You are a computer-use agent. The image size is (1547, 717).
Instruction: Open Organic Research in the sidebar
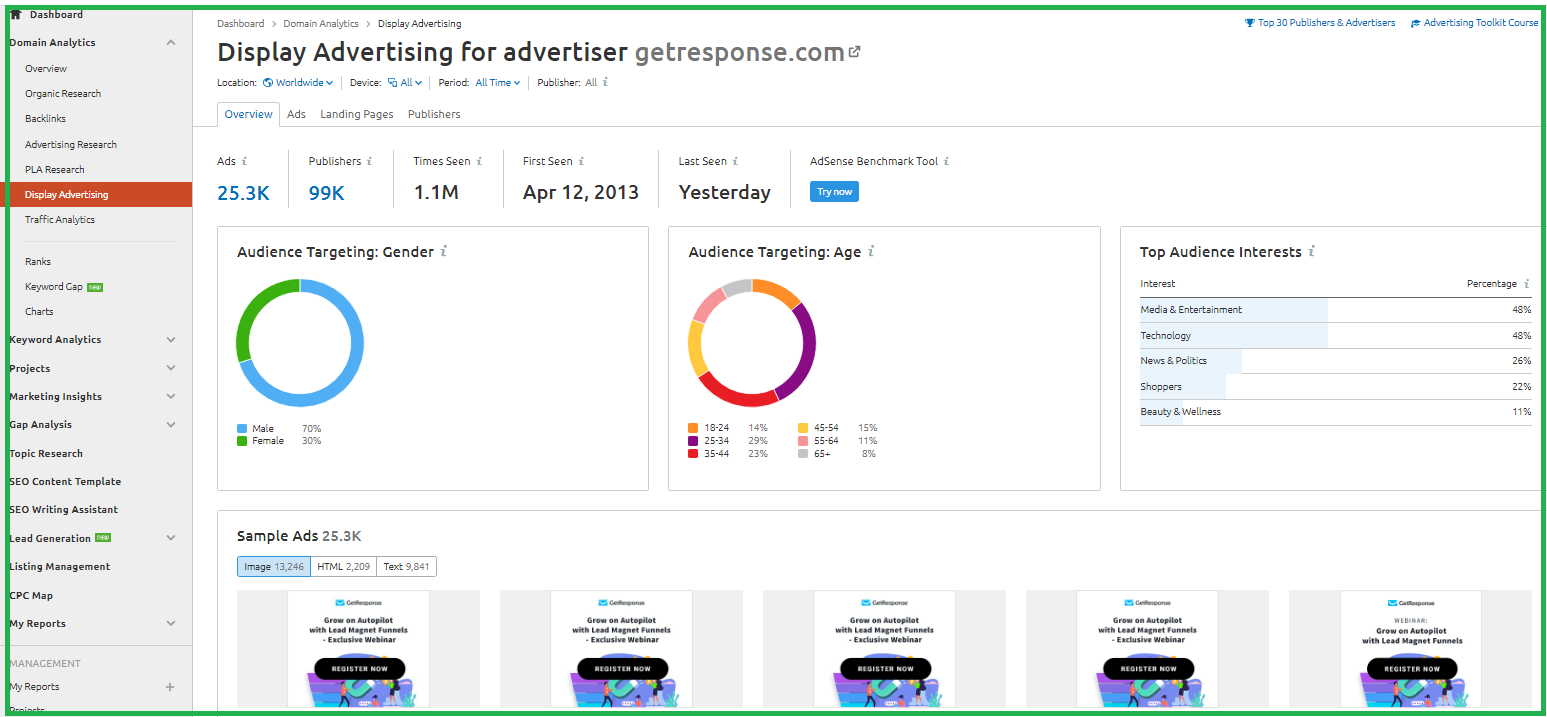click(63, 94)
